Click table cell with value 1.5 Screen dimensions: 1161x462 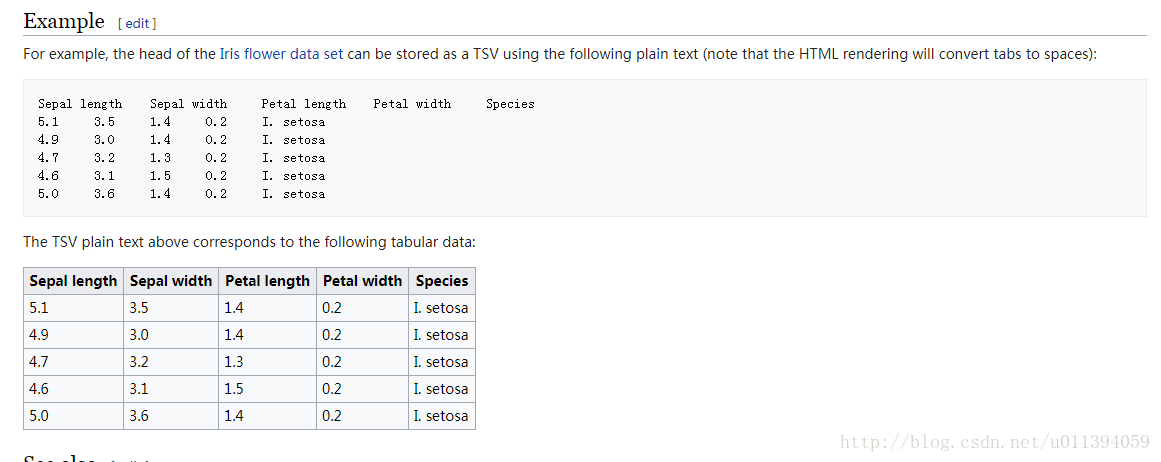[x=267, y=389]
